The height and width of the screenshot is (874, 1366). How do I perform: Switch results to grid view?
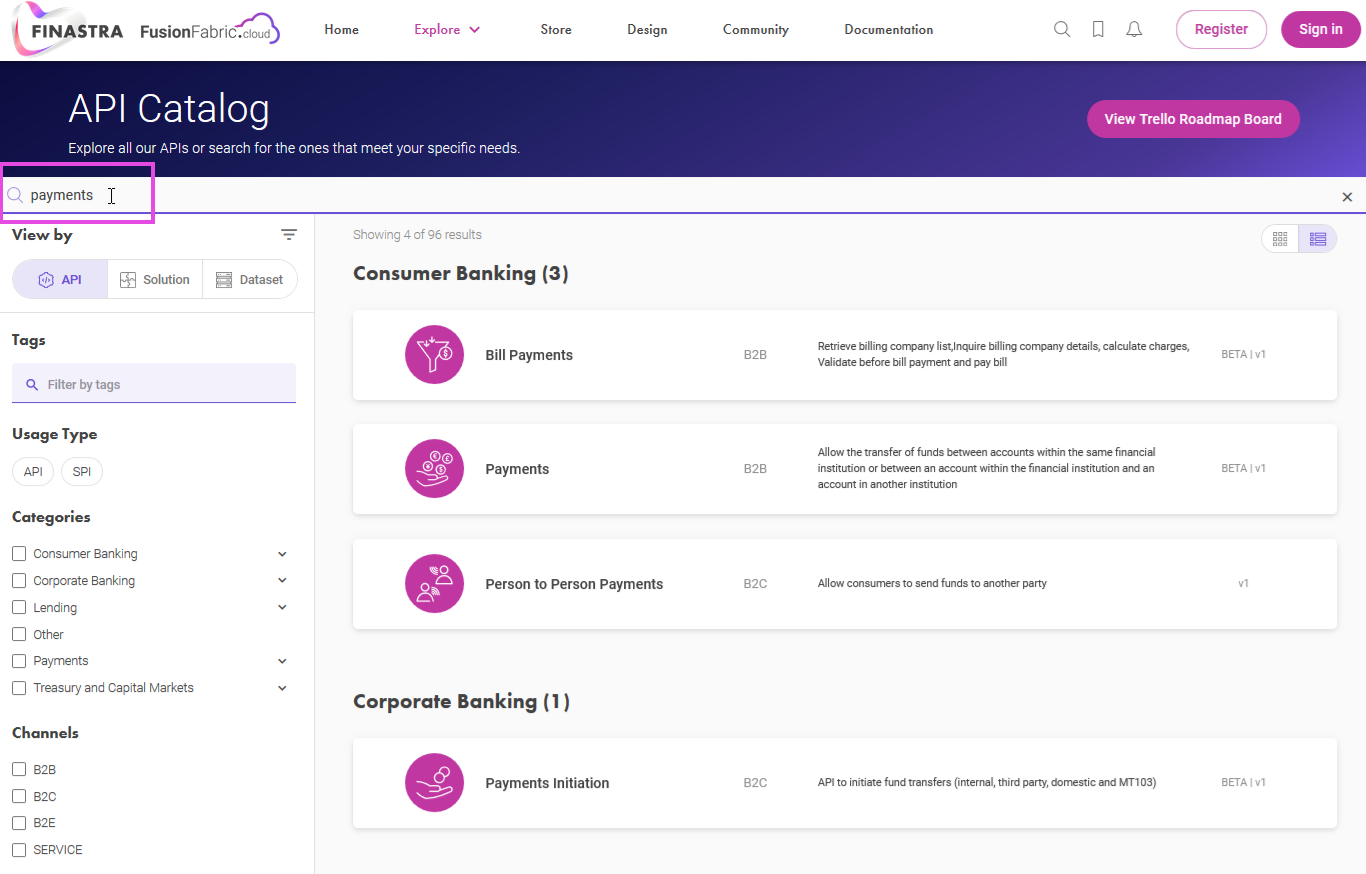(x=1280, y=238)
